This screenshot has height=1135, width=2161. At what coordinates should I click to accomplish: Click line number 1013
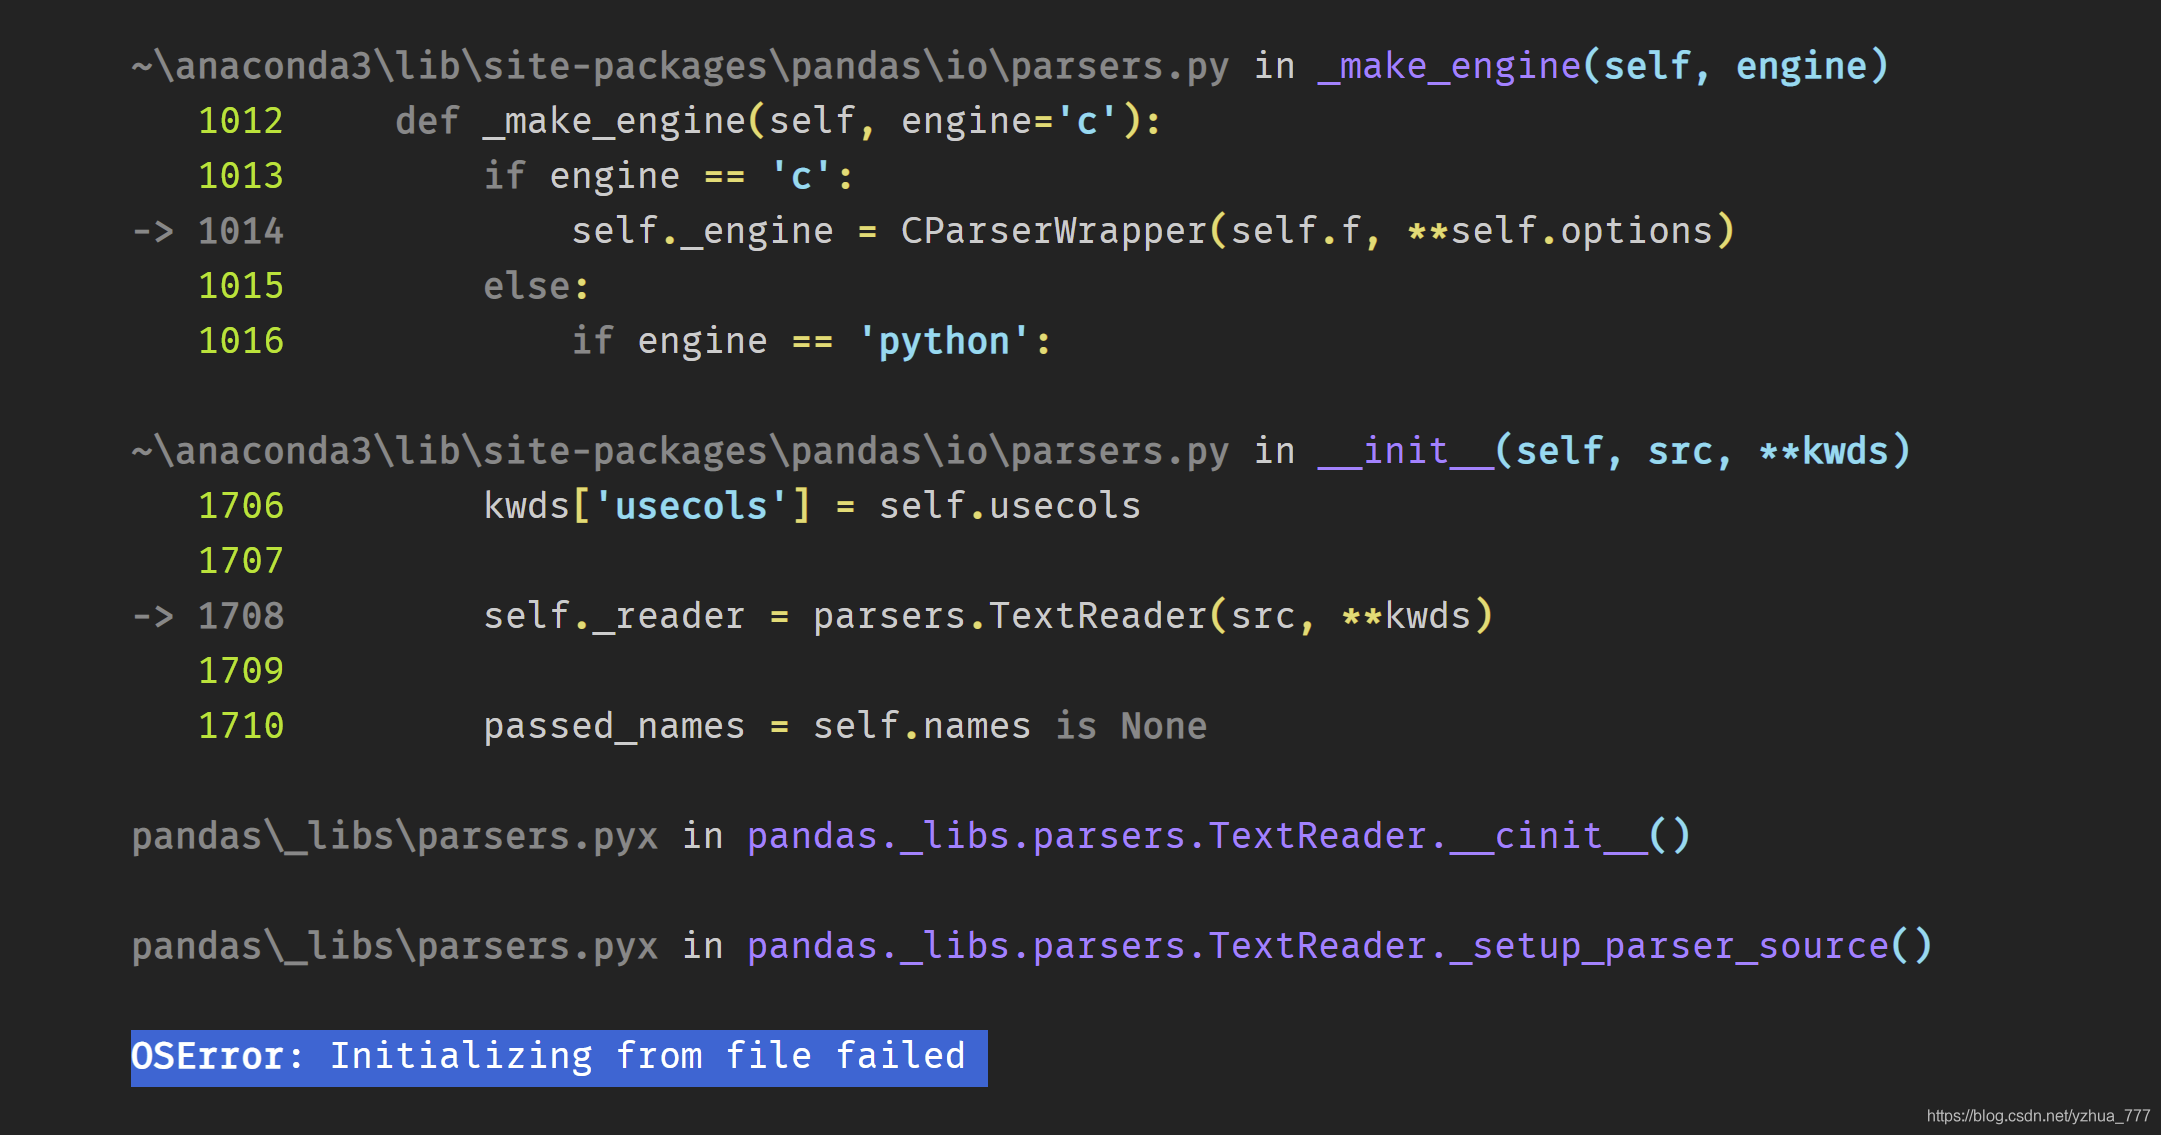241,177
